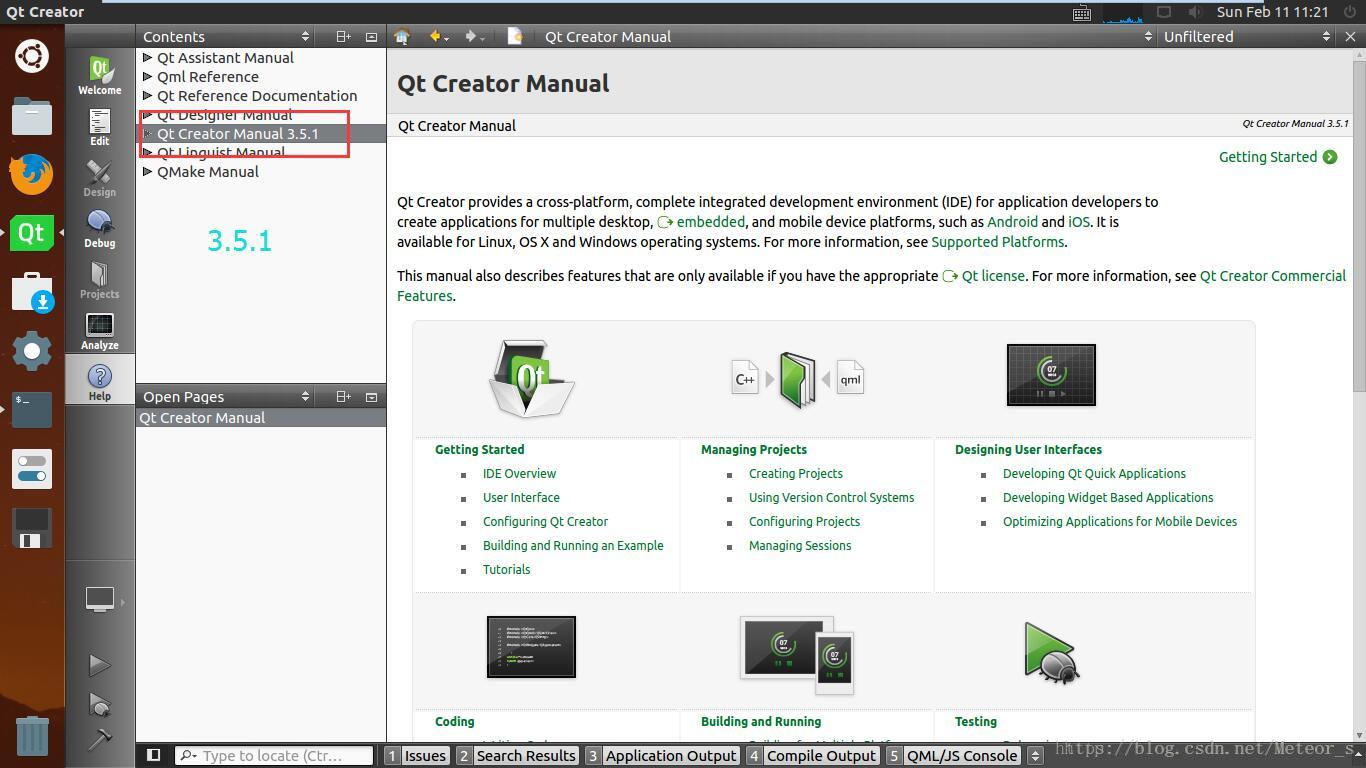Viewport: 1366px width, 768px height.
Task: Click the Back navigation arrow
Action: click(x=436, y=36)
